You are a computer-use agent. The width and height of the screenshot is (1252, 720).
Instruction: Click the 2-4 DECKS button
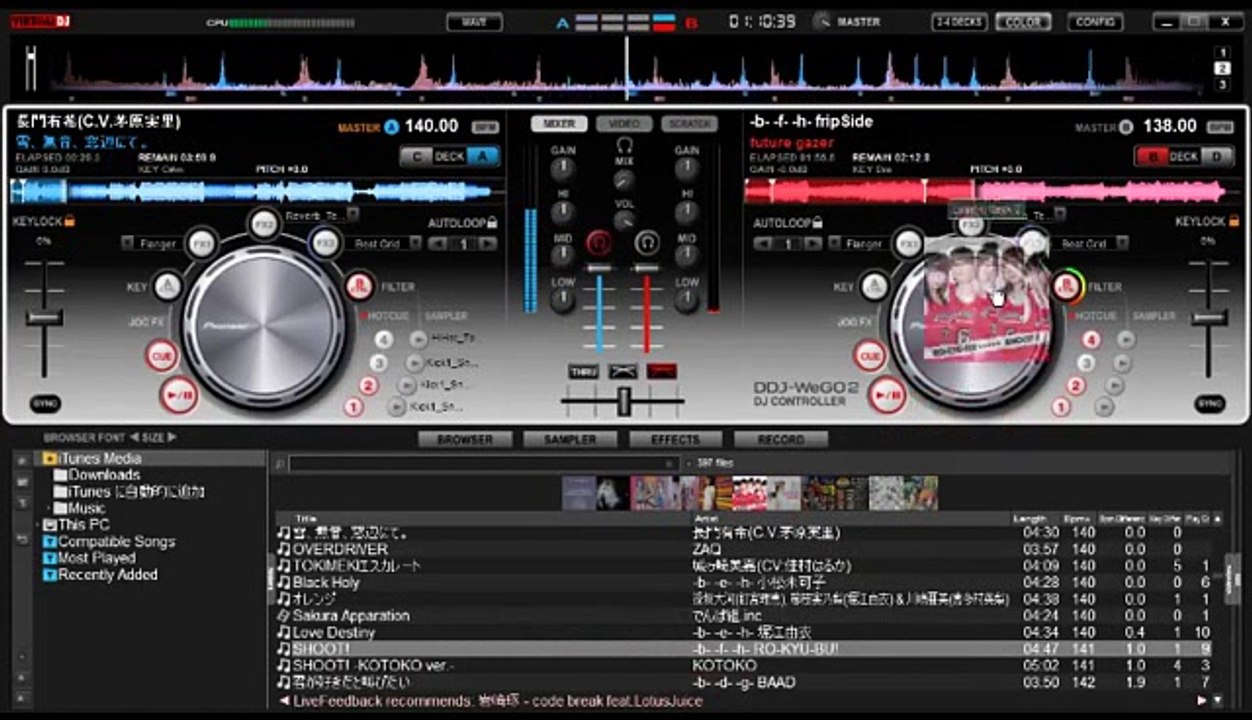959,21
